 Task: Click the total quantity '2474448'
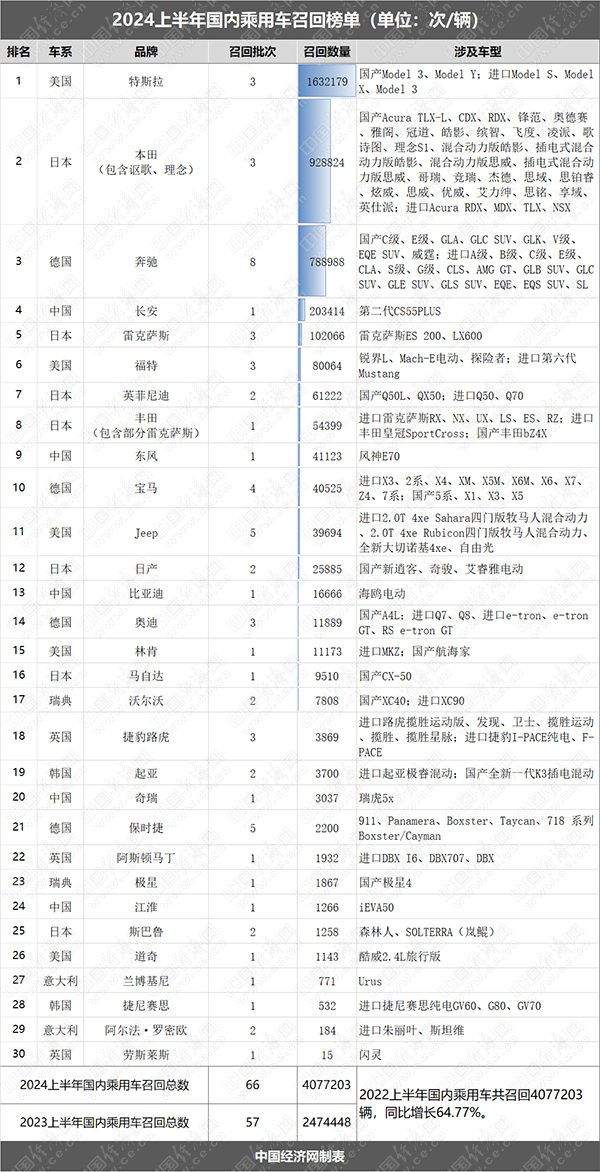pos(327,1122)
